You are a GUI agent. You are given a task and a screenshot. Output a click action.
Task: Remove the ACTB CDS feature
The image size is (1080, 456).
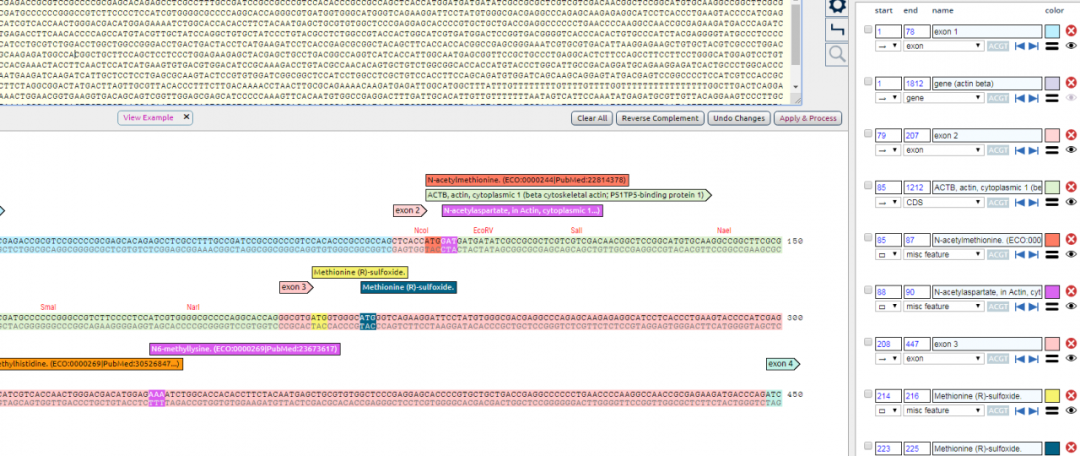point(1071,187)
